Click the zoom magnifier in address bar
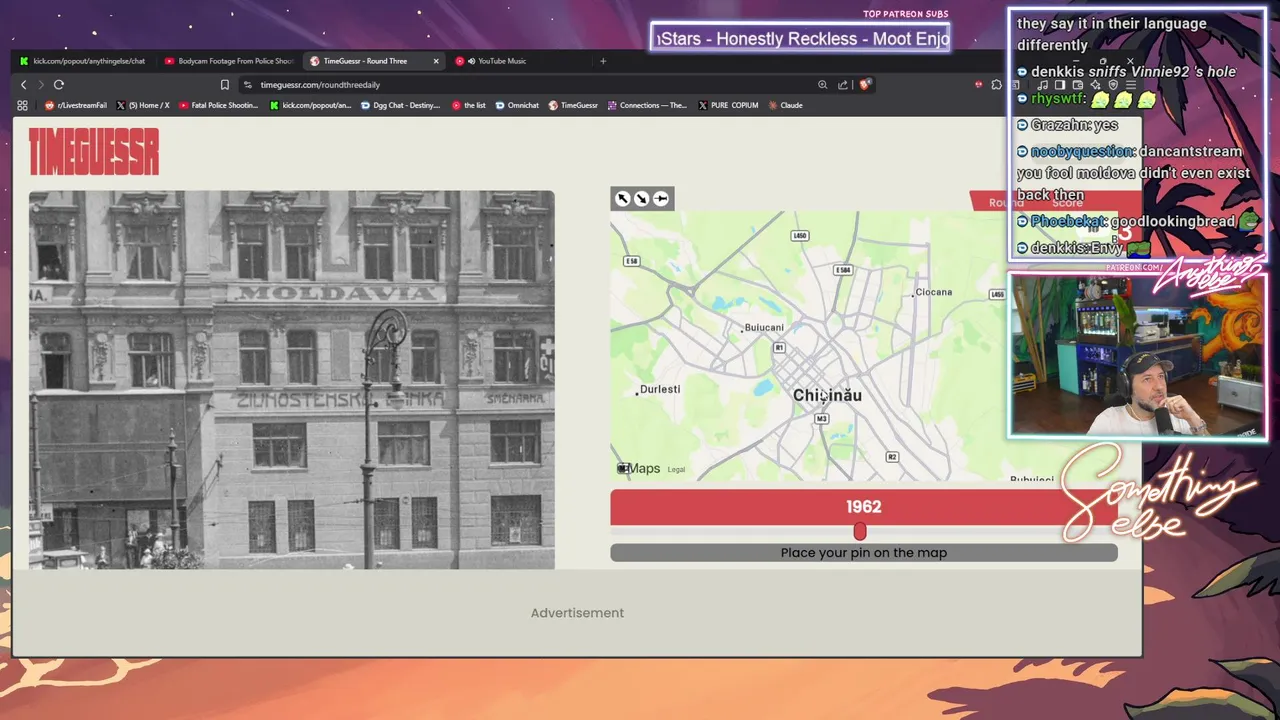The height and width of the screenshot is (720, 1280). click(x=822, y=85)
